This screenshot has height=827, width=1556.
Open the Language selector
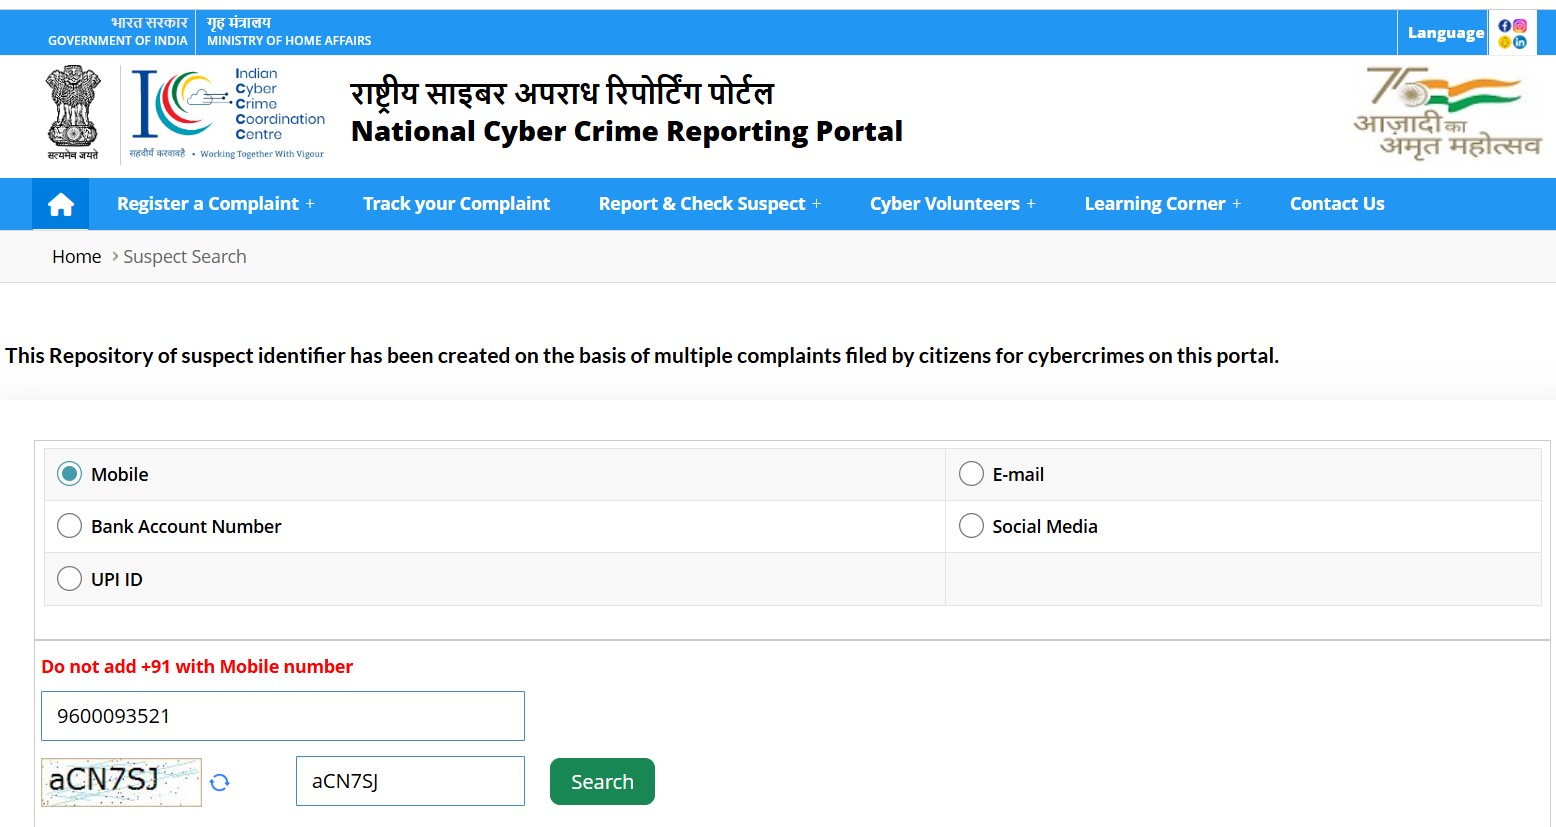(1446, 33)
